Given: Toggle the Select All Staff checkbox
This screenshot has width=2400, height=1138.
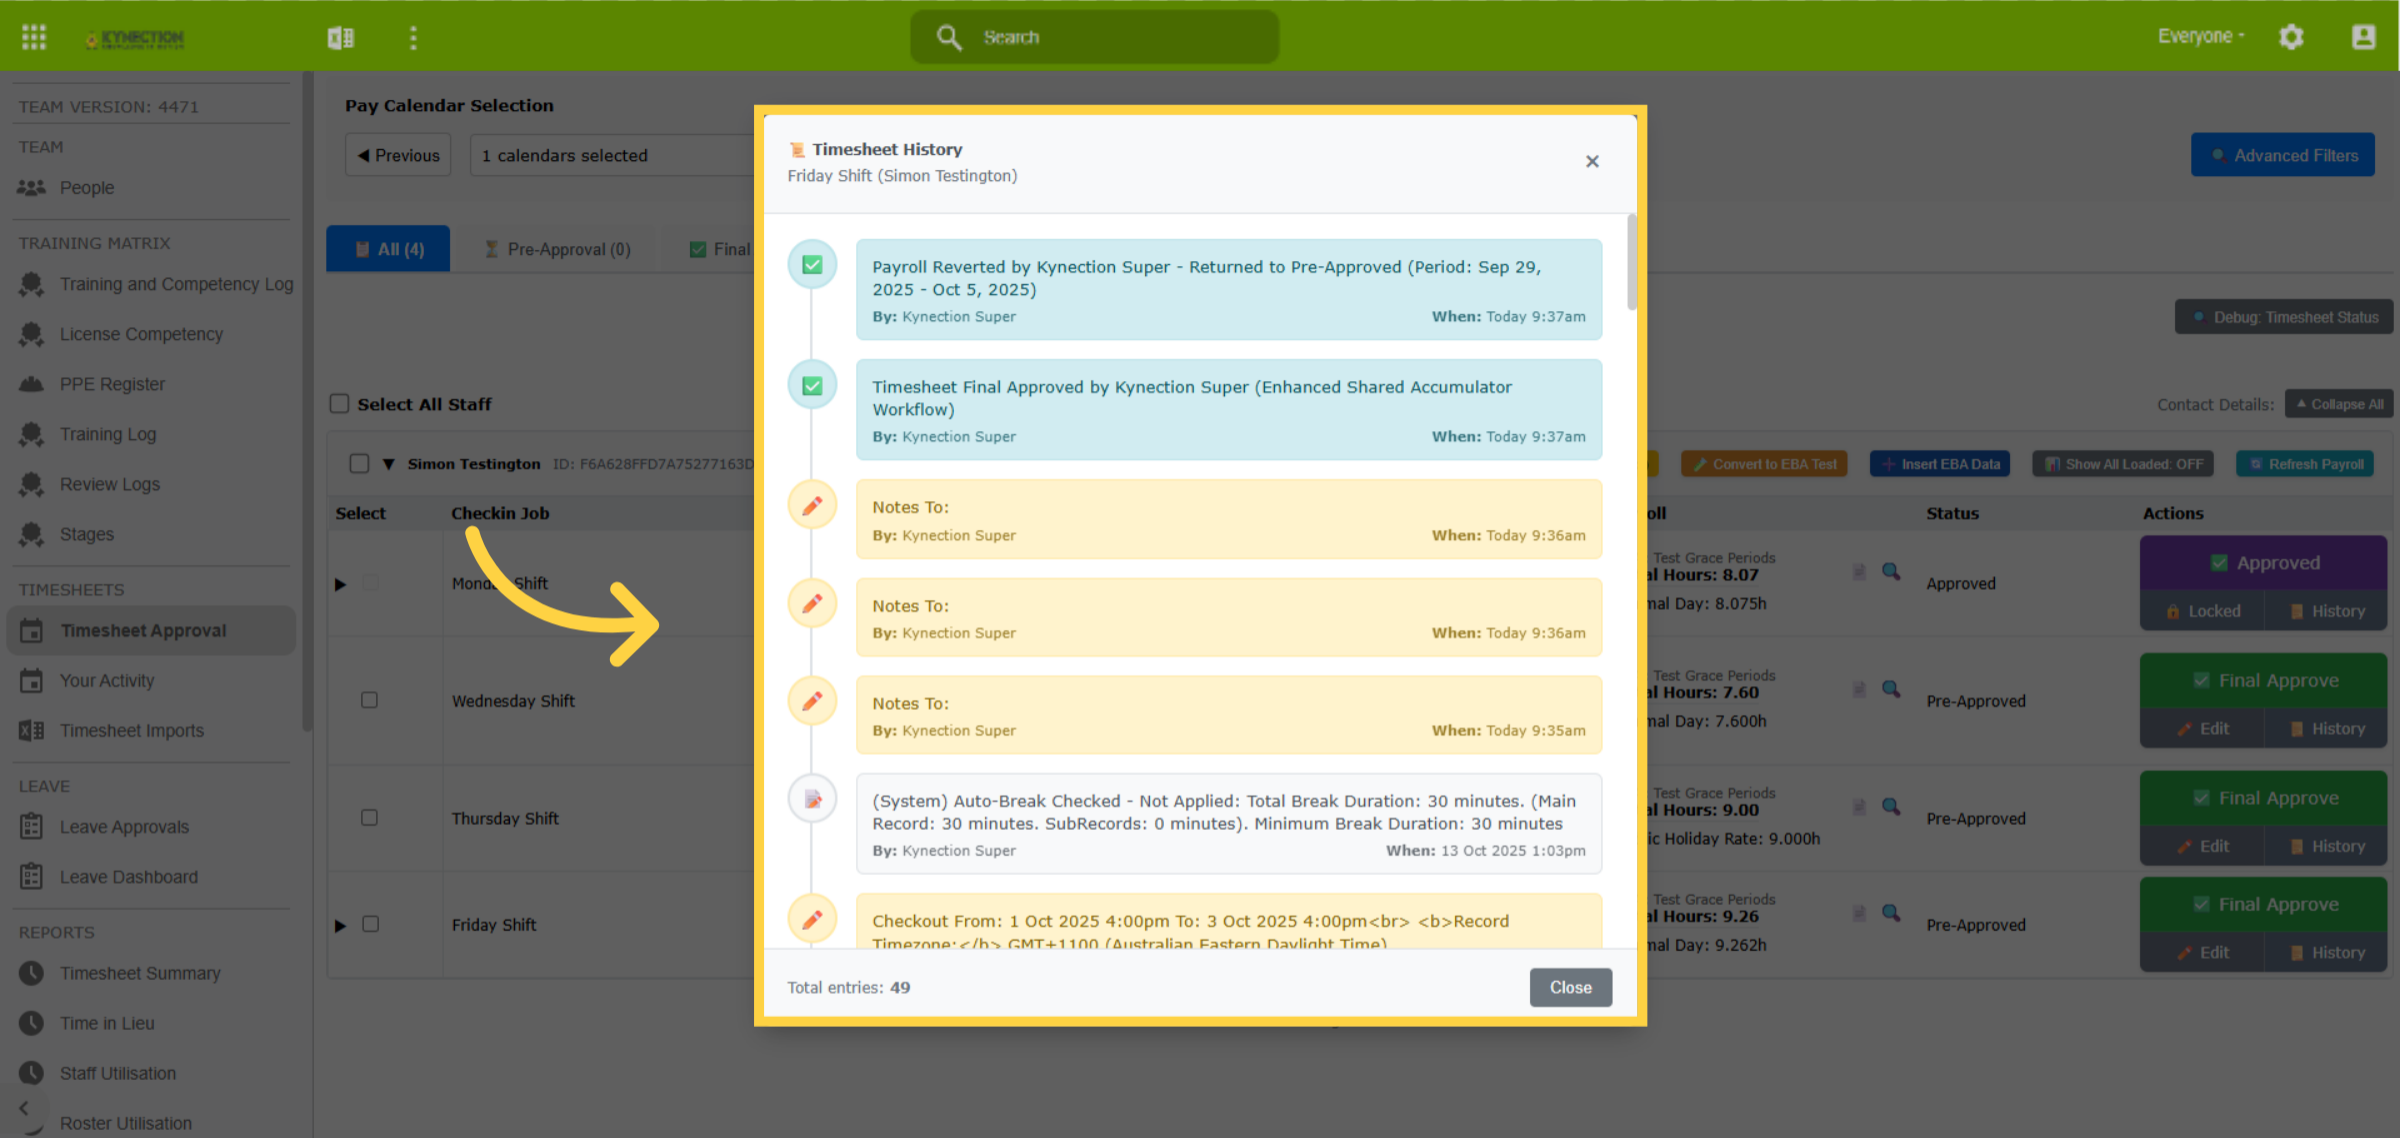Looking at the screenshot, I should pos(340,403).
